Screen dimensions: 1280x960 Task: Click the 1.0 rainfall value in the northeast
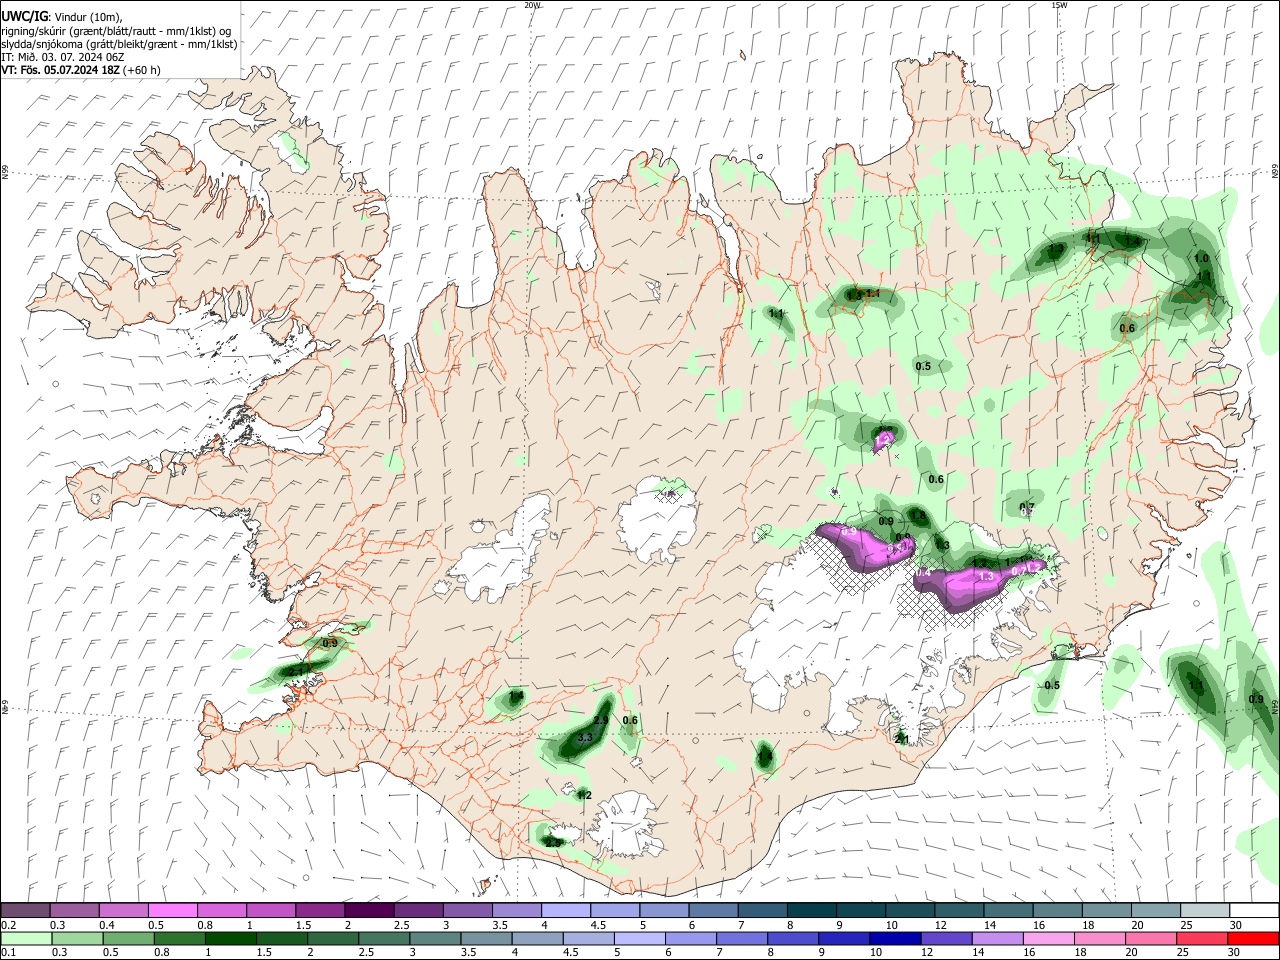pyautogui.click(x=1202, y=258)
